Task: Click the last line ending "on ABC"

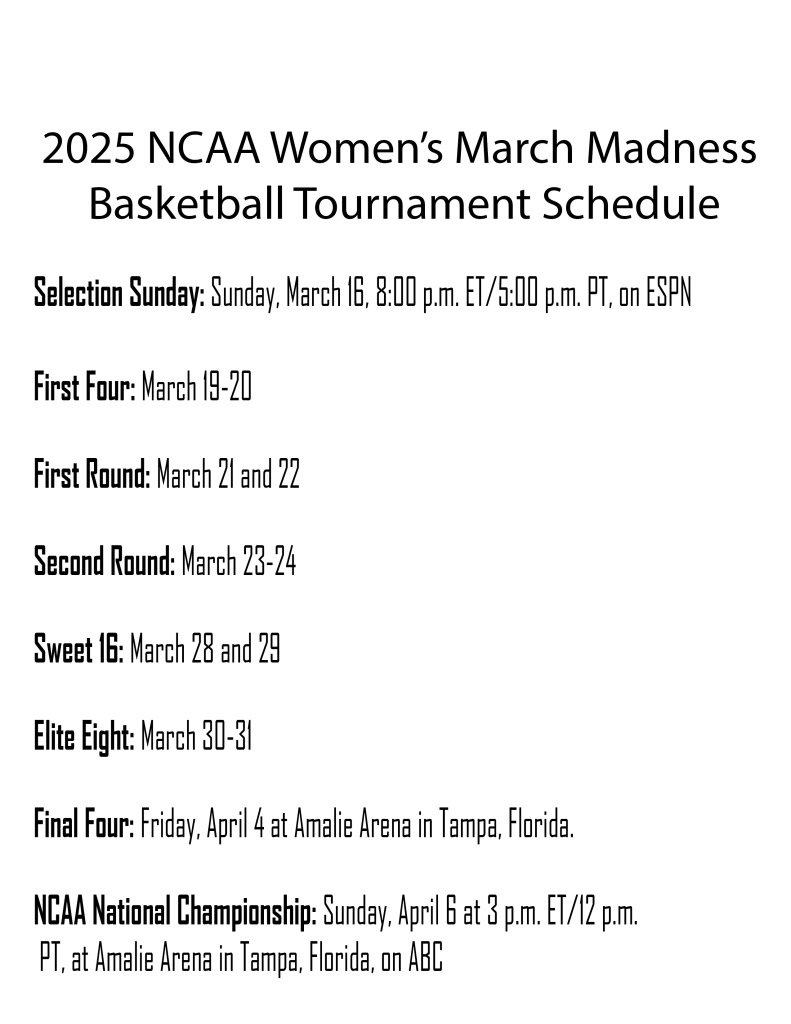Action: tap(240, 961)
